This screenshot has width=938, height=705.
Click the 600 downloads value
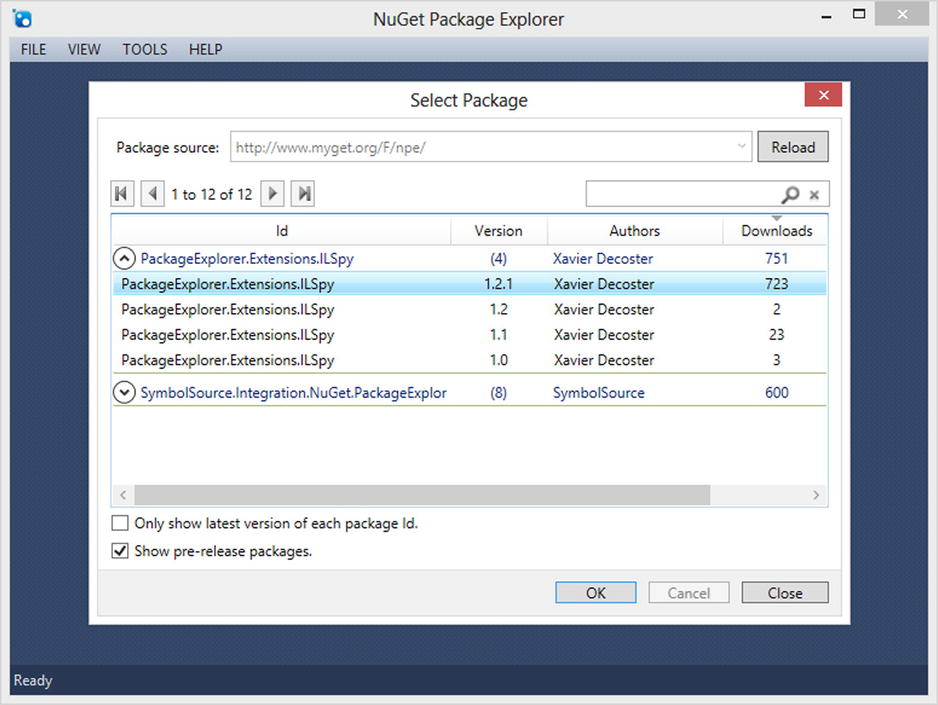pyautogui.click(x=776, y=393)
